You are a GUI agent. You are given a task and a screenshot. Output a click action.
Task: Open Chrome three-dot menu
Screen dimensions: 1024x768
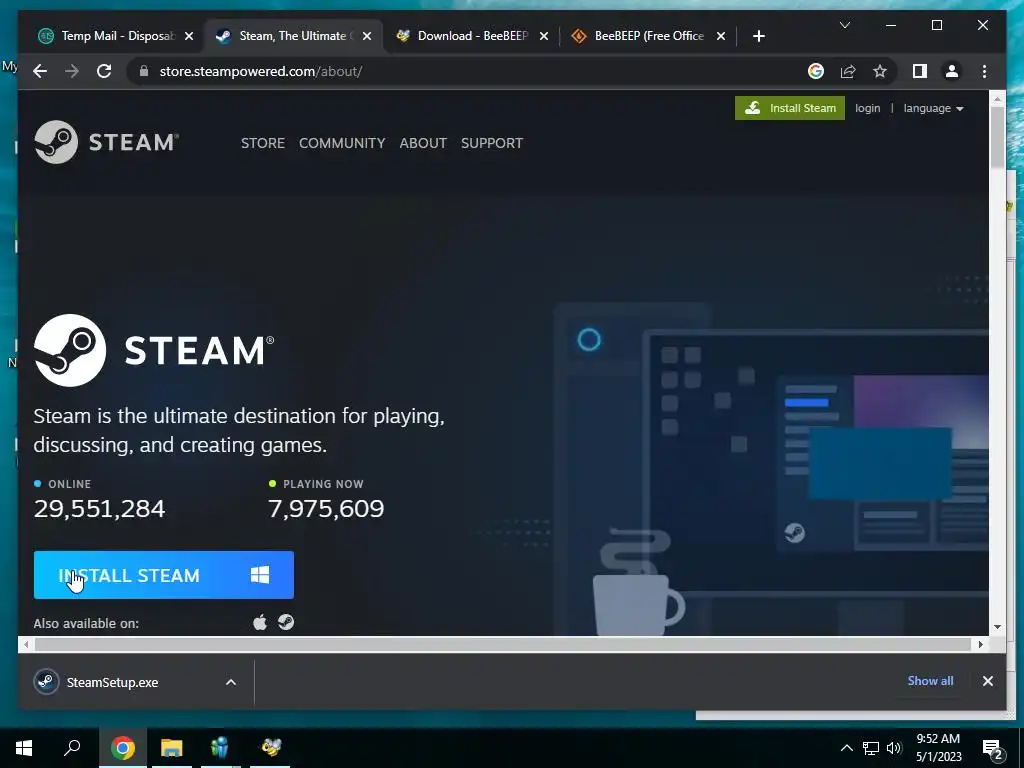click(x=984, y=71)
